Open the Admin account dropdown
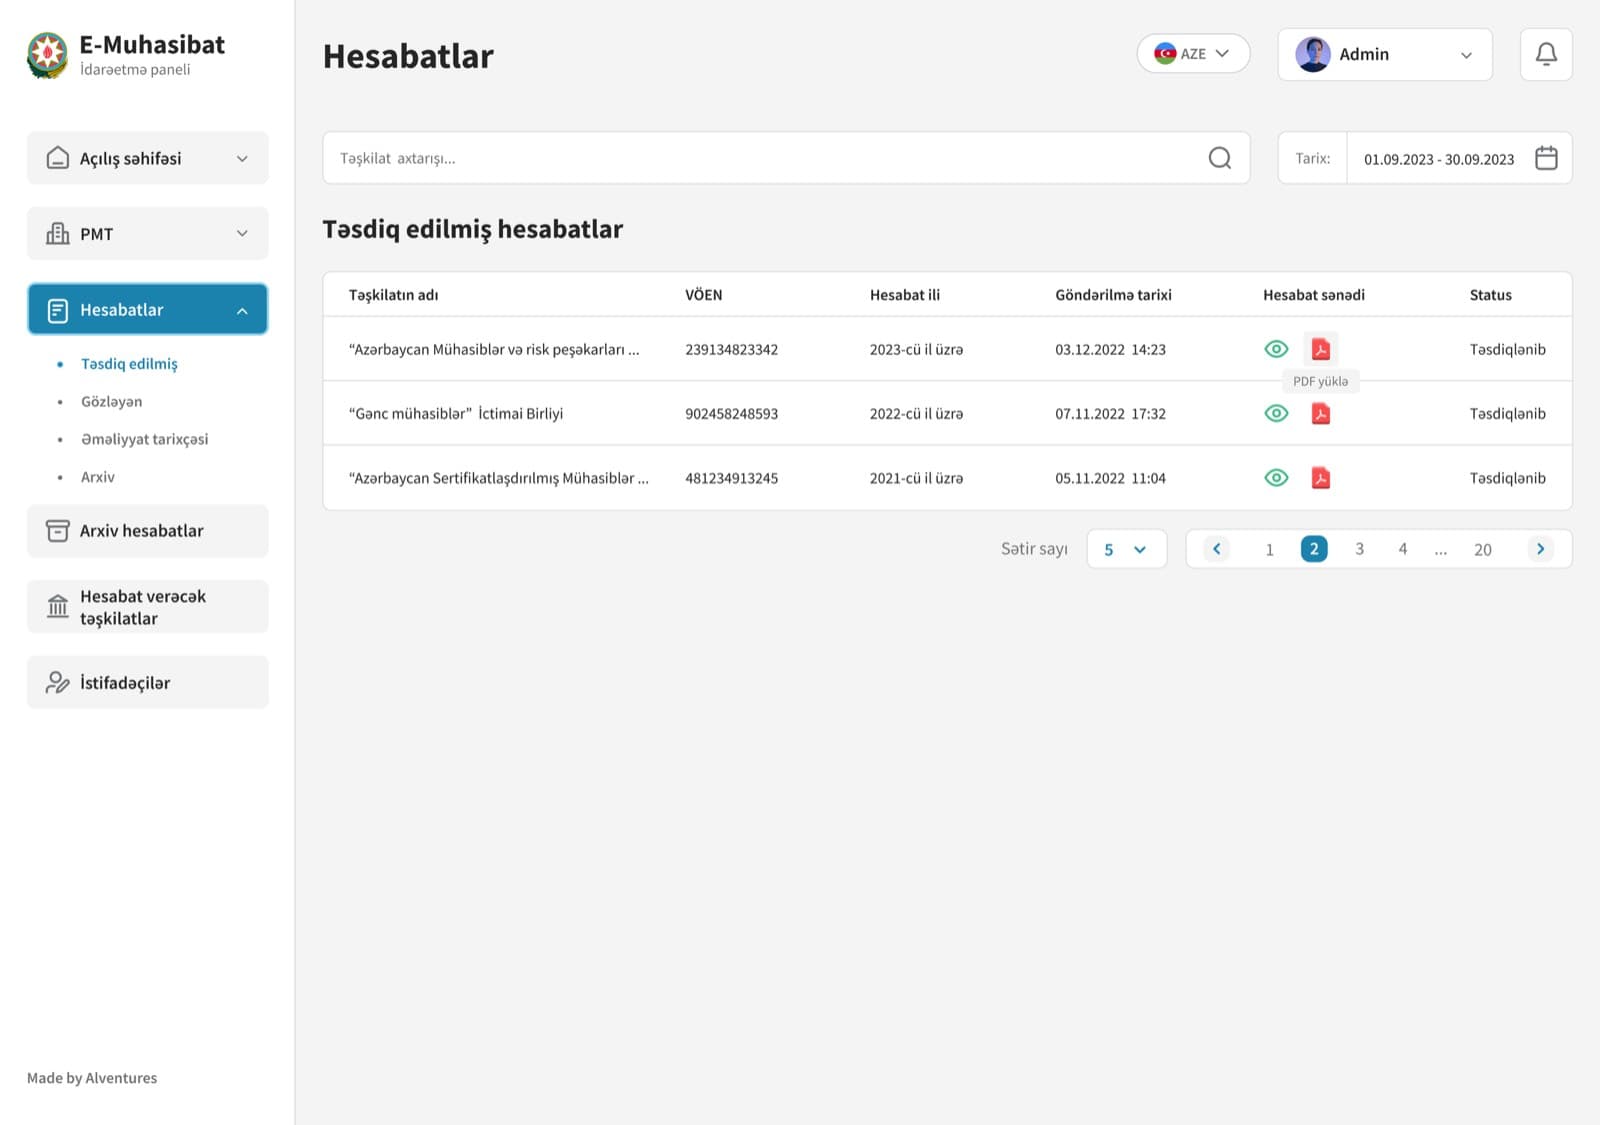The height and width of the screenshot is (1125, 1600). (1385, 54)
